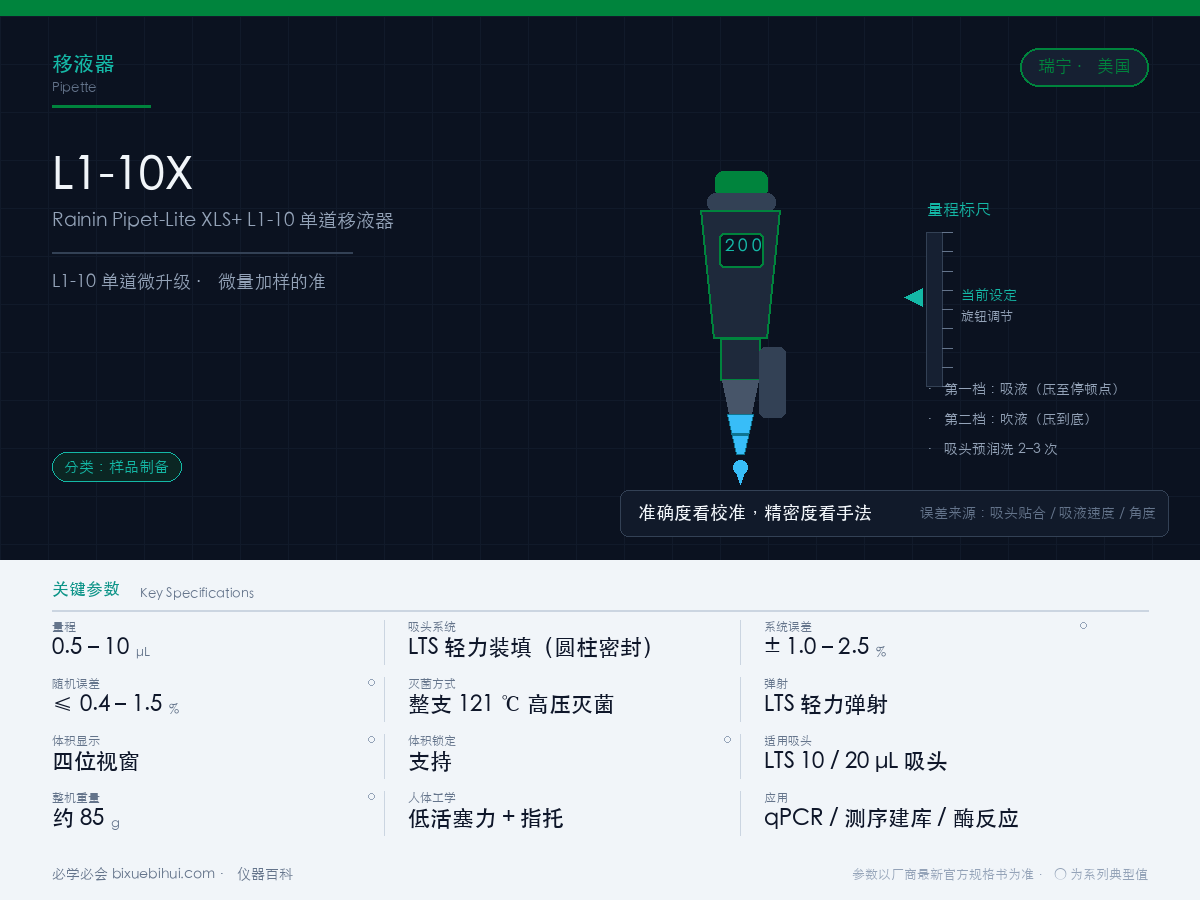
Task: Click the typical-value circle beside 系统误差
Action: [1083, 625]
